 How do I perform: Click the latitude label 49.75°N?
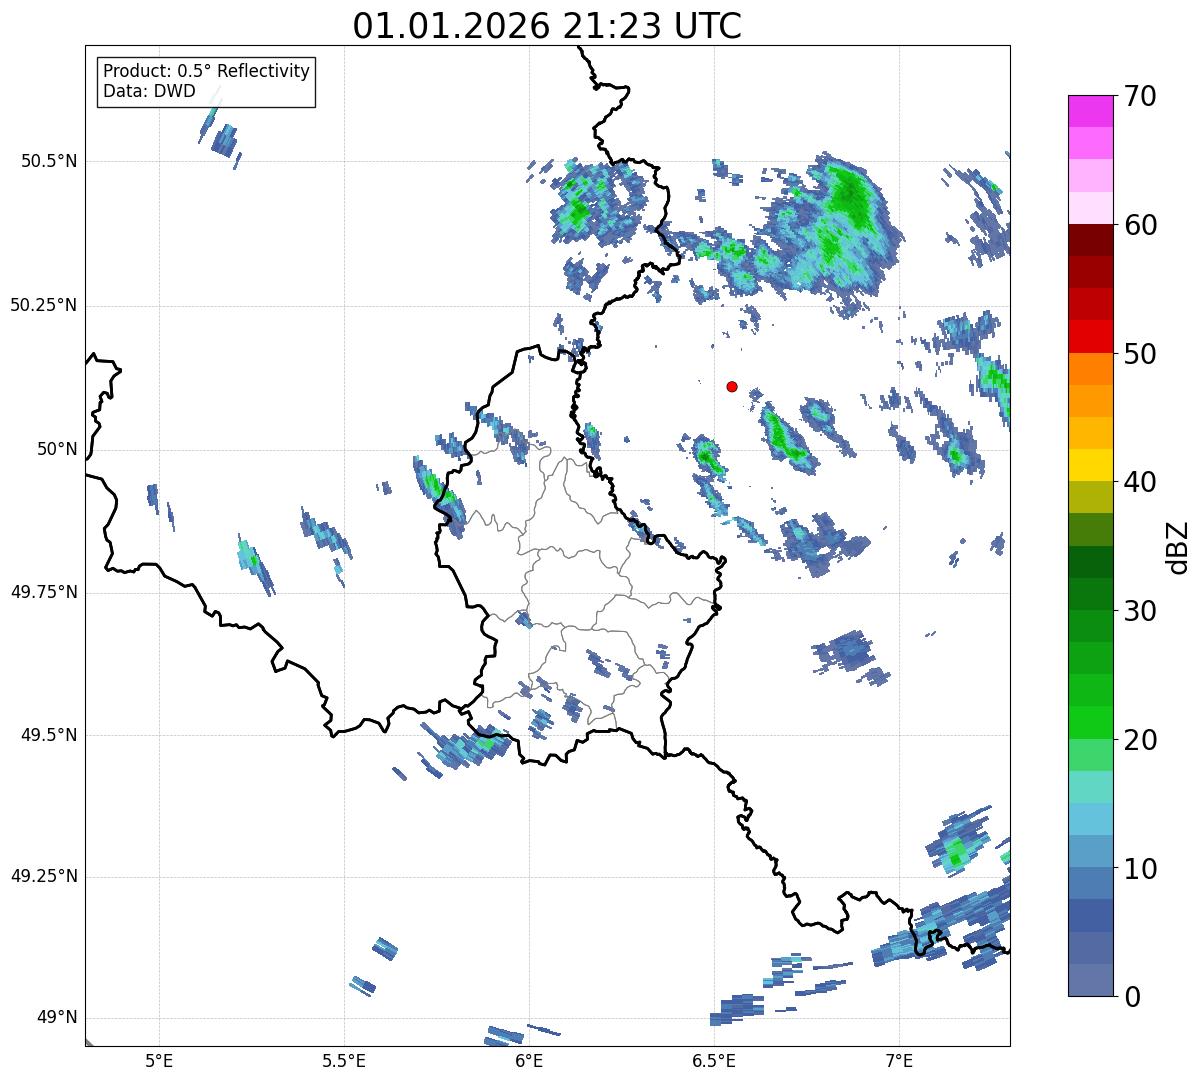pyautogui.click(x=44, y=592)
